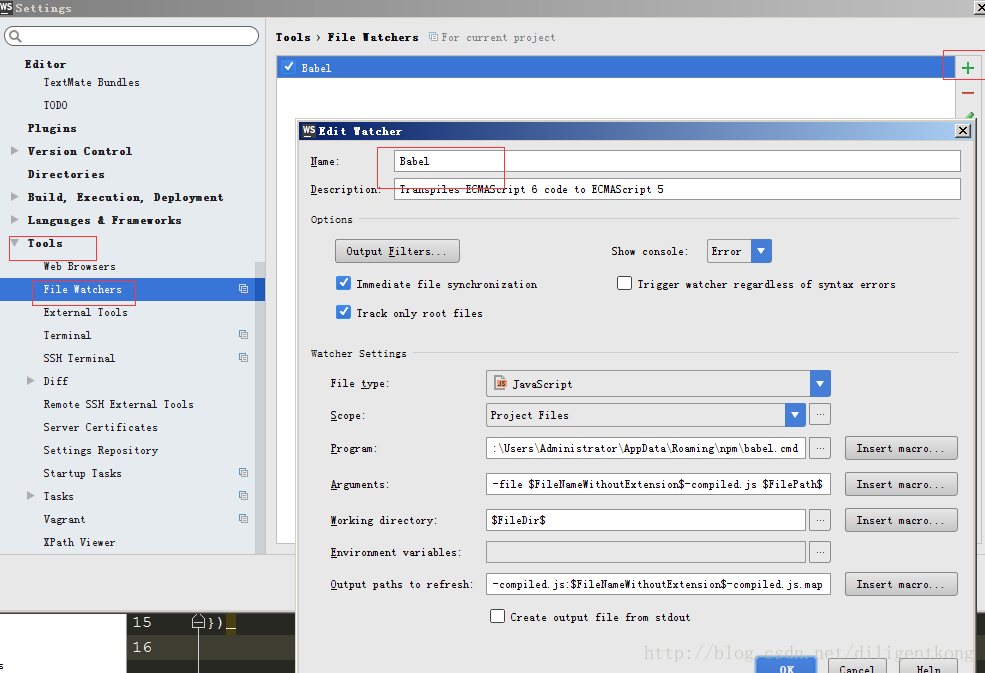
Task: Click the Cancel button
Action: pyautogui.click(x=857, y=666)
